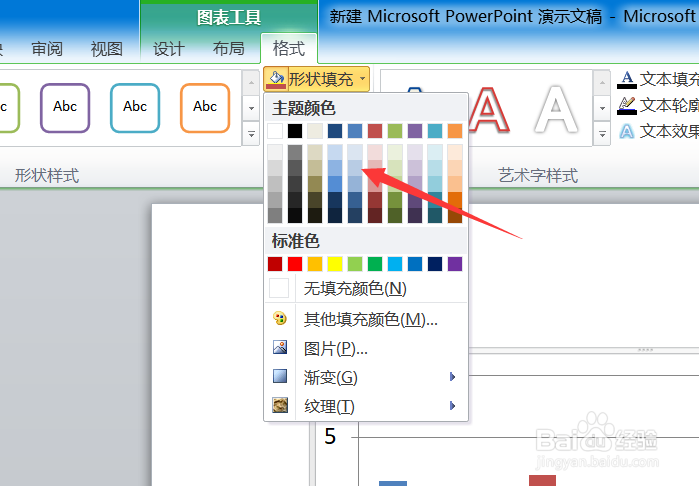
Task: Click the color palette icon beside 其他填充颜色
Action: pyautogui.click(x=280, y=318)
